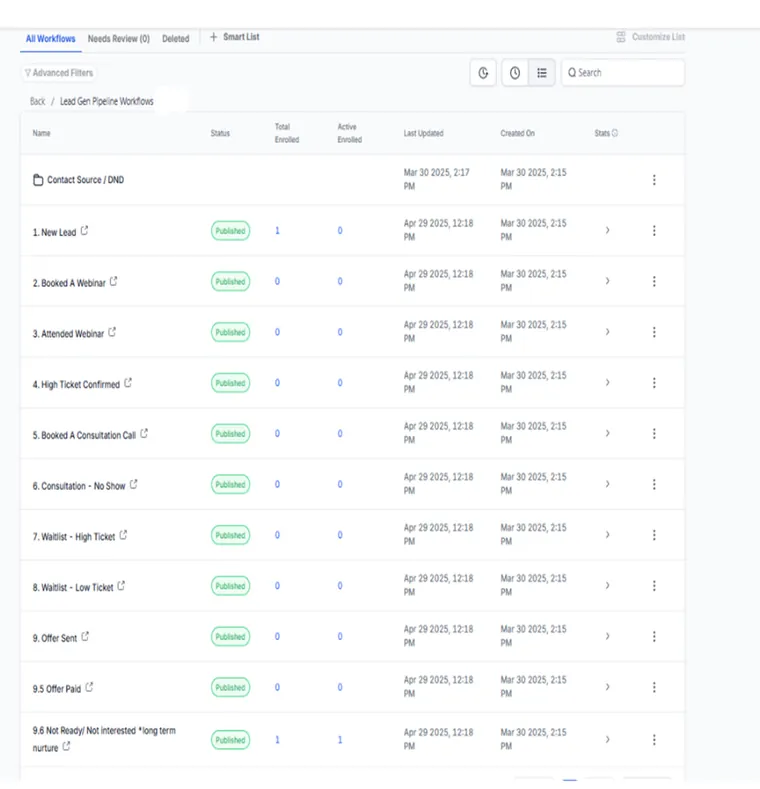Open the external link icon beside 5. Booked A Consultation Call
The width and height of the screenshot is (760, 789).
(144, 433)
